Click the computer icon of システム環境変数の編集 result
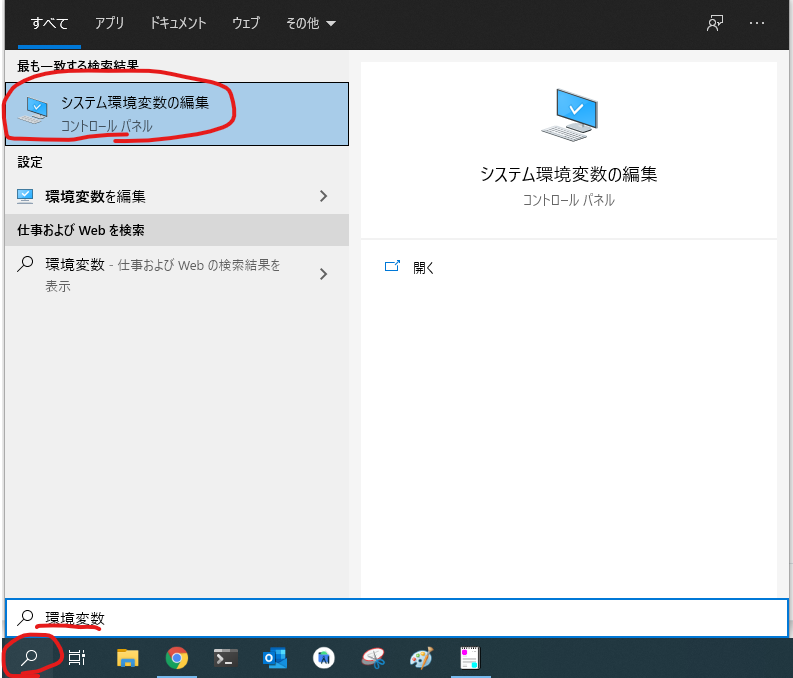The image size is (793, 678). (x=33, y=110)
